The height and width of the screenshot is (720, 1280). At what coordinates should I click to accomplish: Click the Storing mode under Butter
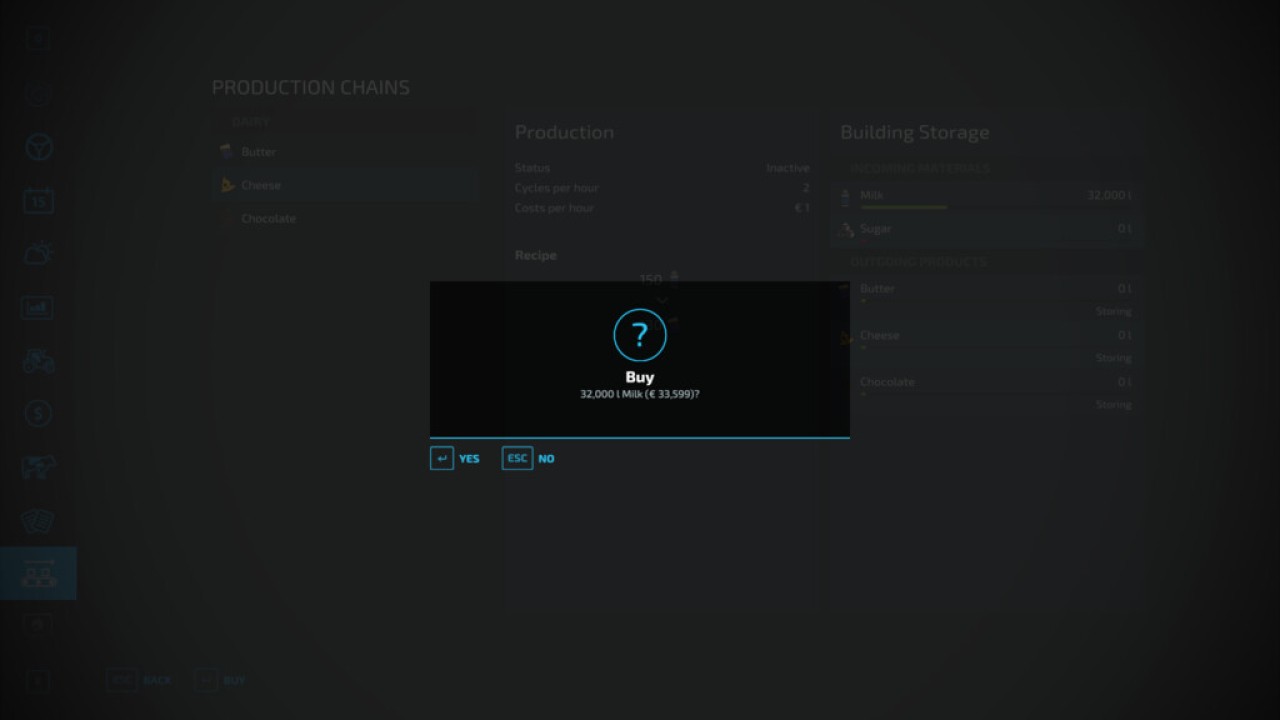[x=1113, y=311]
